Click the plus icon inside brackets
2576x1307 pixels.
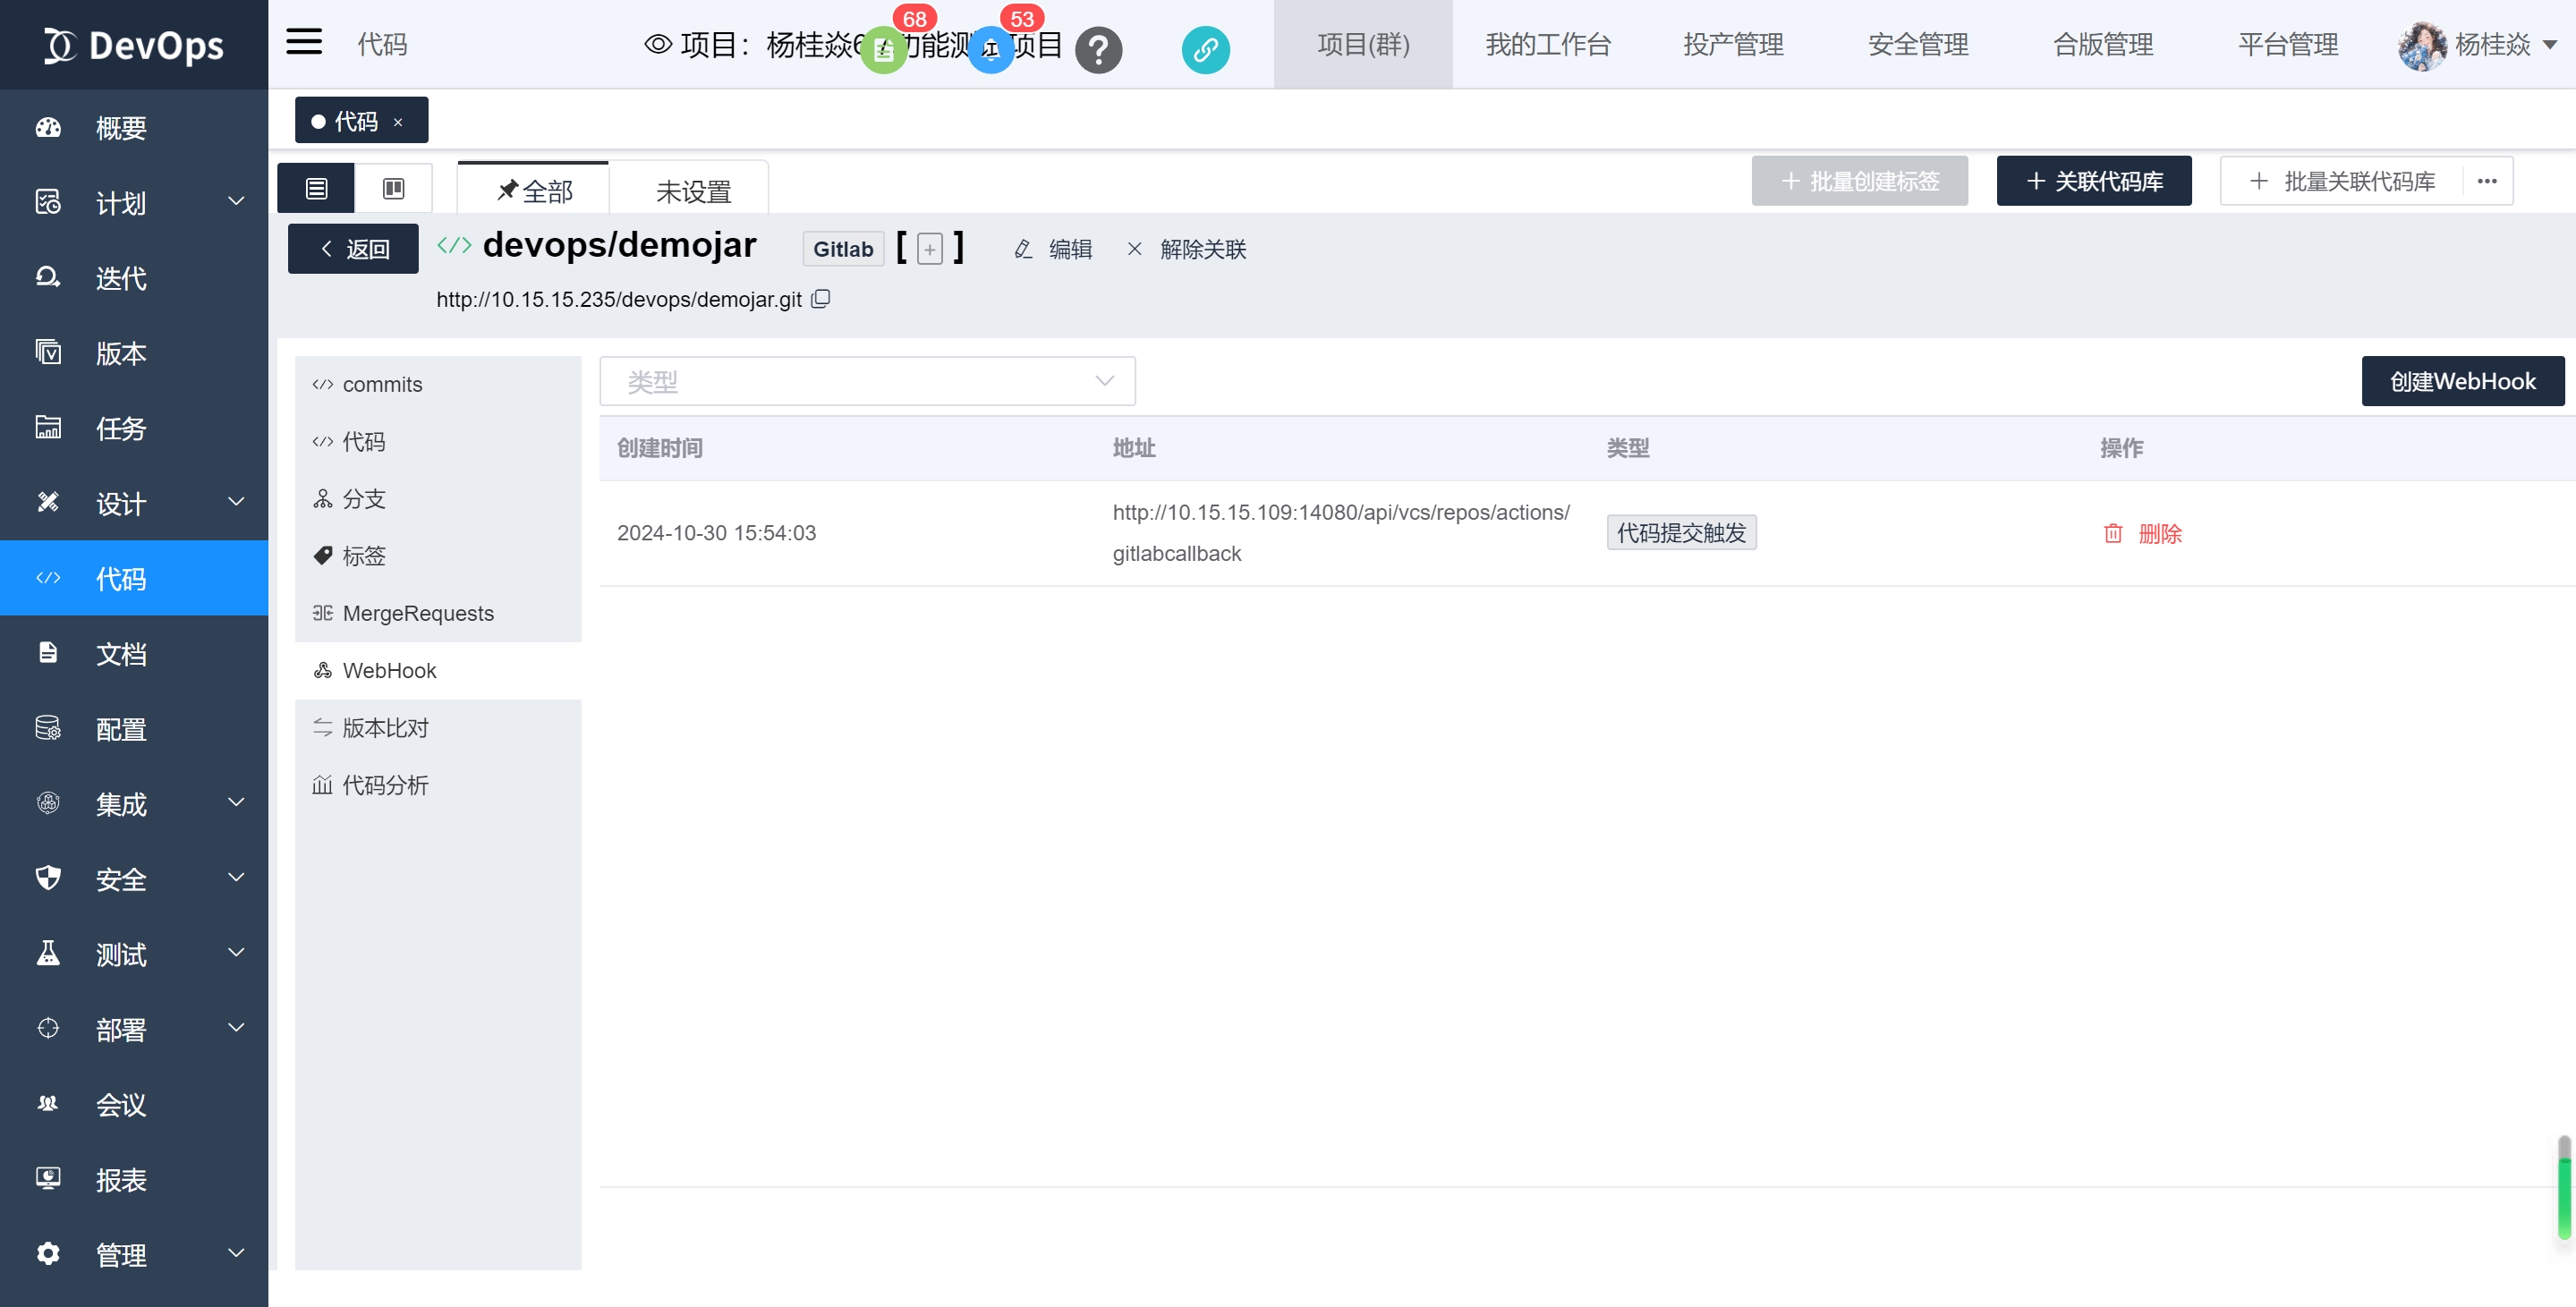pos(929,249)
